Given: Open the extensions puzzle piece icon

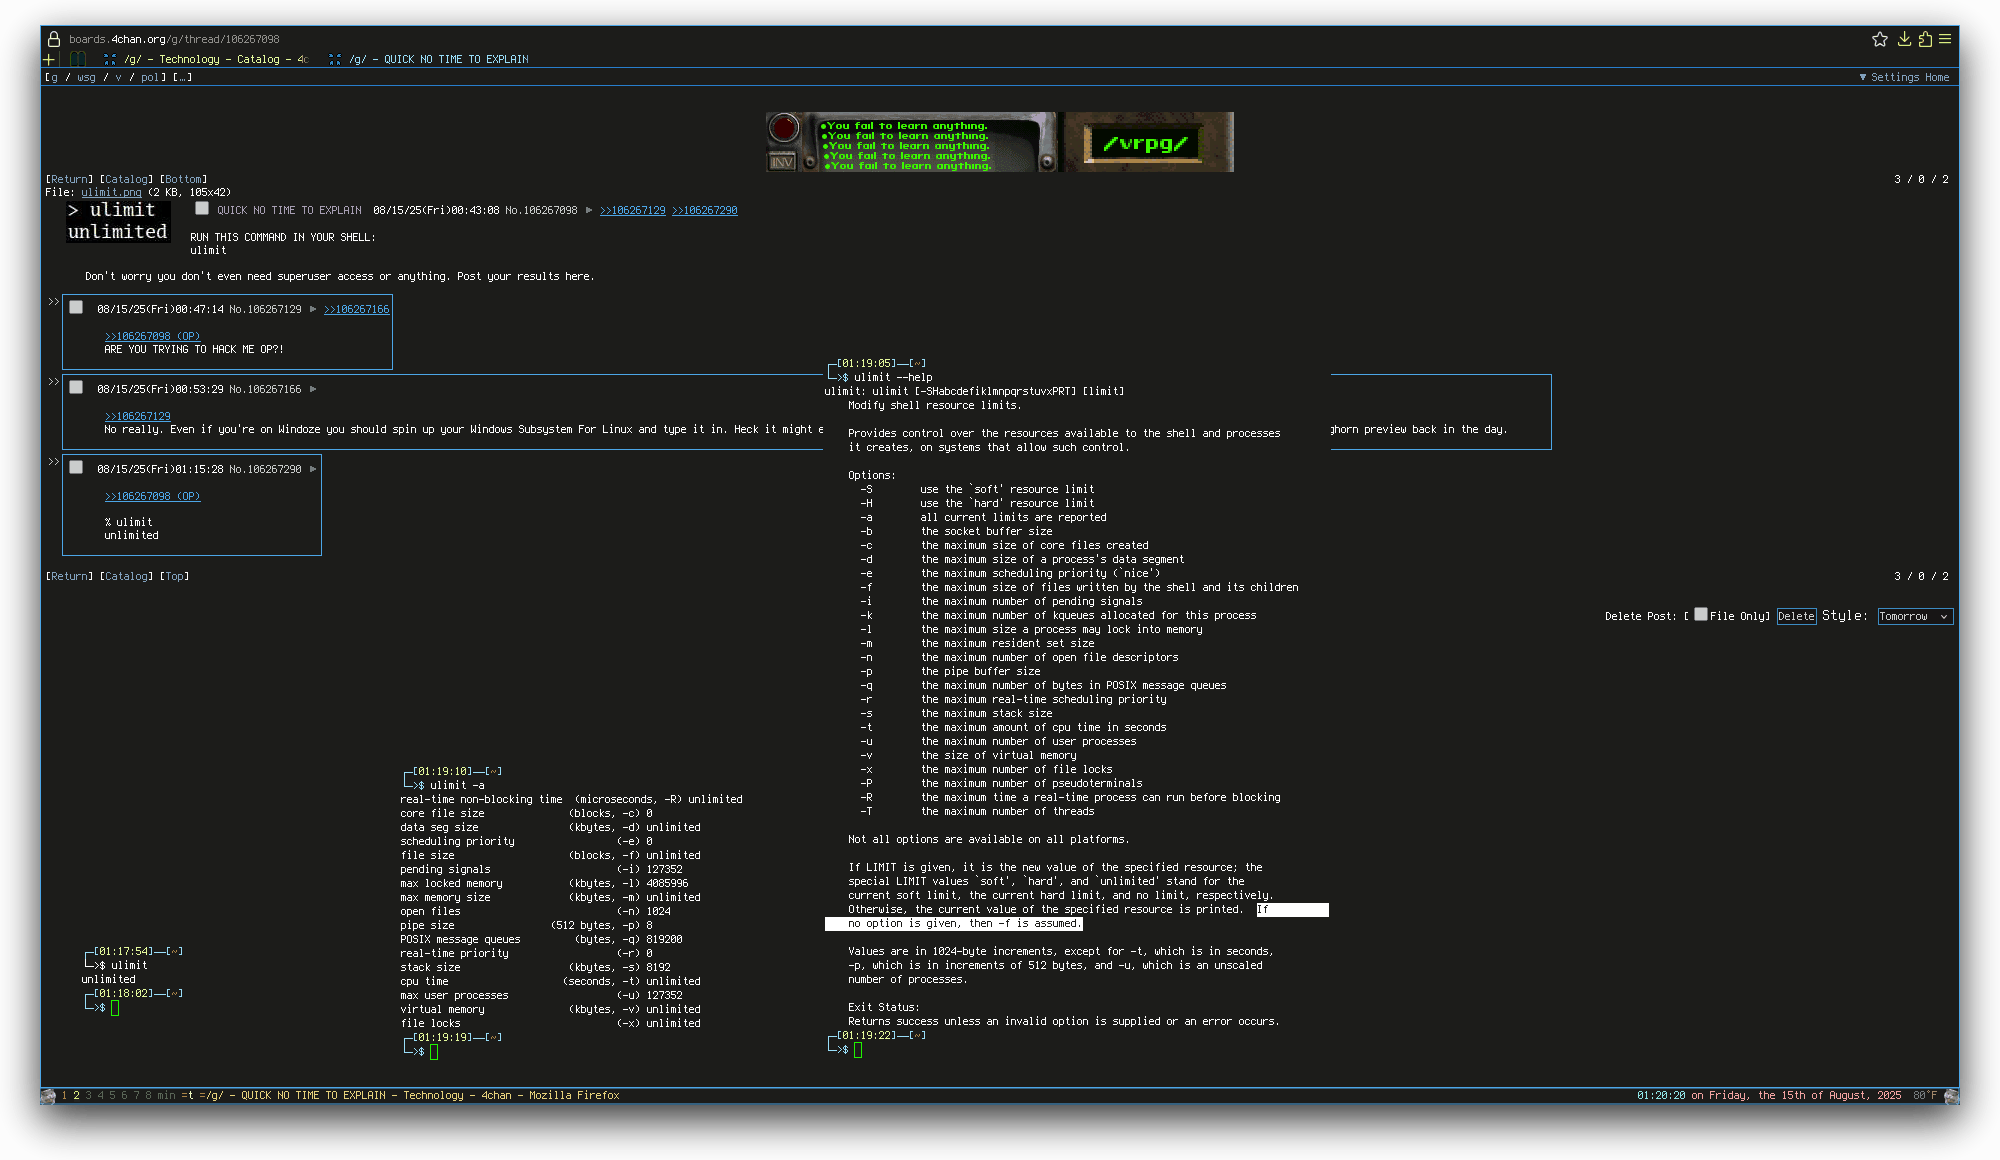Looking at the screenshot, I should click(x=1925, y=39).
